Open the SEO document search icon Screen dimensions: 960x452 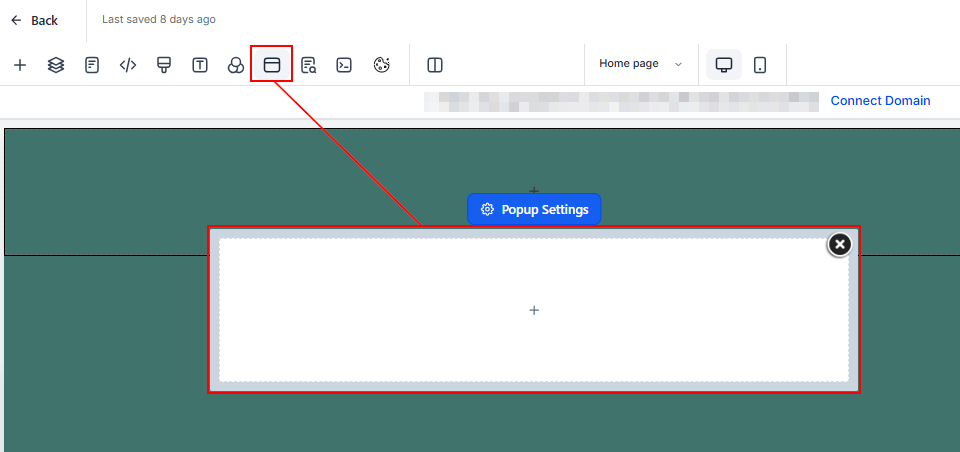pyautogui.click(x=309, y=65)
